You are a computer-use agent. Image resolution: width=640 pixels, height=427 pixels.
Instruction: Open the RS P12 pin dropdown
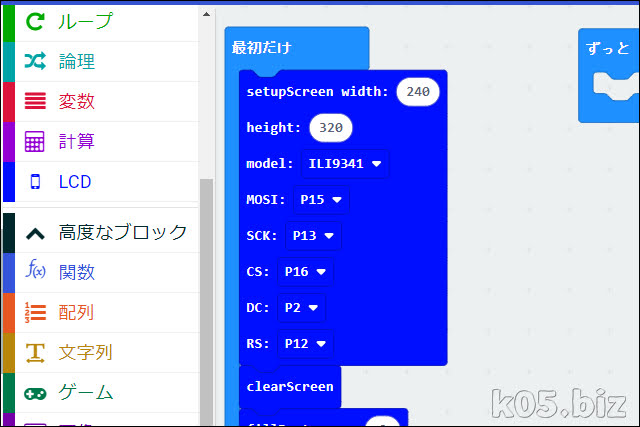point(305,344)
